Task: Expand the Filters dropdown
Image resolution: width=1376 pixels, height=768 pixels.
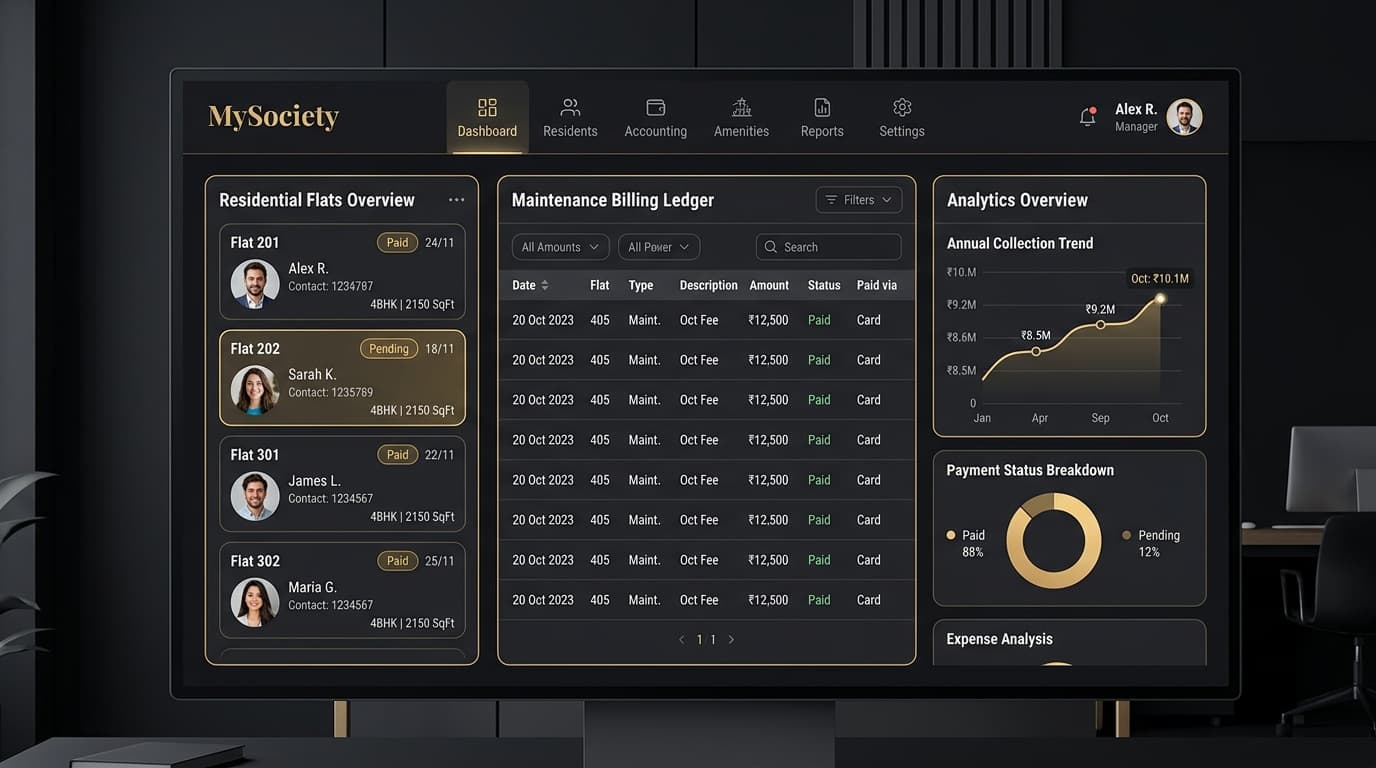Action: [859, 200]
